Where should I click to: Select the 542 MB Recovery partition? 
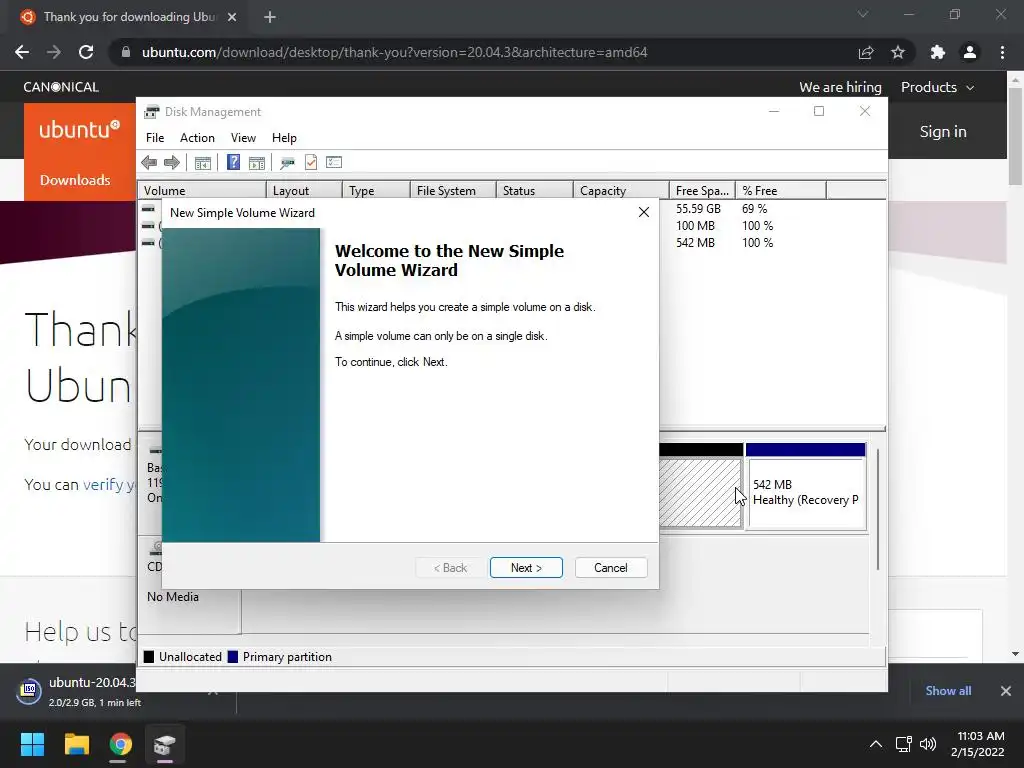point(806,492)
